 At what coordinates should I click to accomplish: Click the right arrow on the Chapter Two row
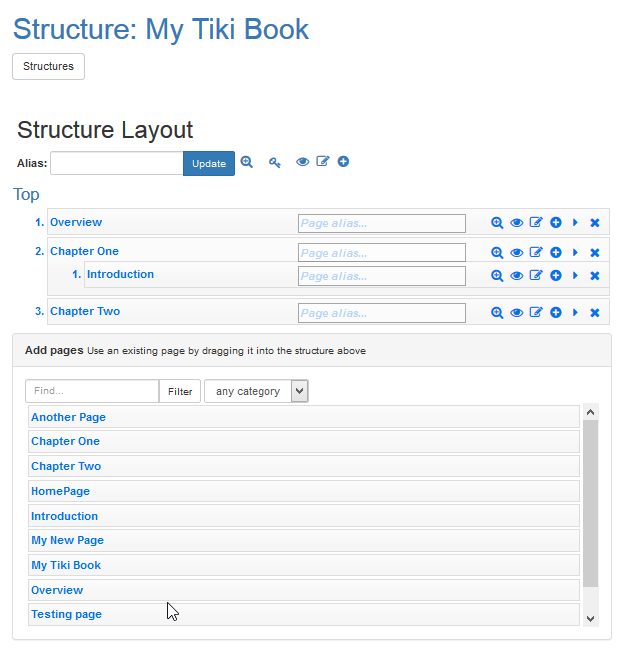(575, 313)
